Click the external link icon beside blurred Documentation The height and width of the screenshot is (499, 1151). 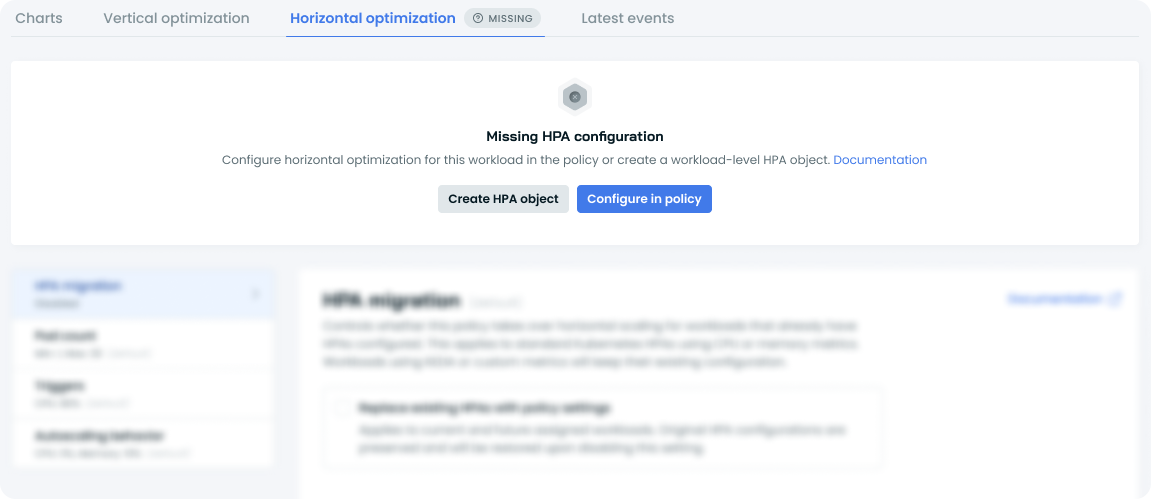(x=1115, y=299)
